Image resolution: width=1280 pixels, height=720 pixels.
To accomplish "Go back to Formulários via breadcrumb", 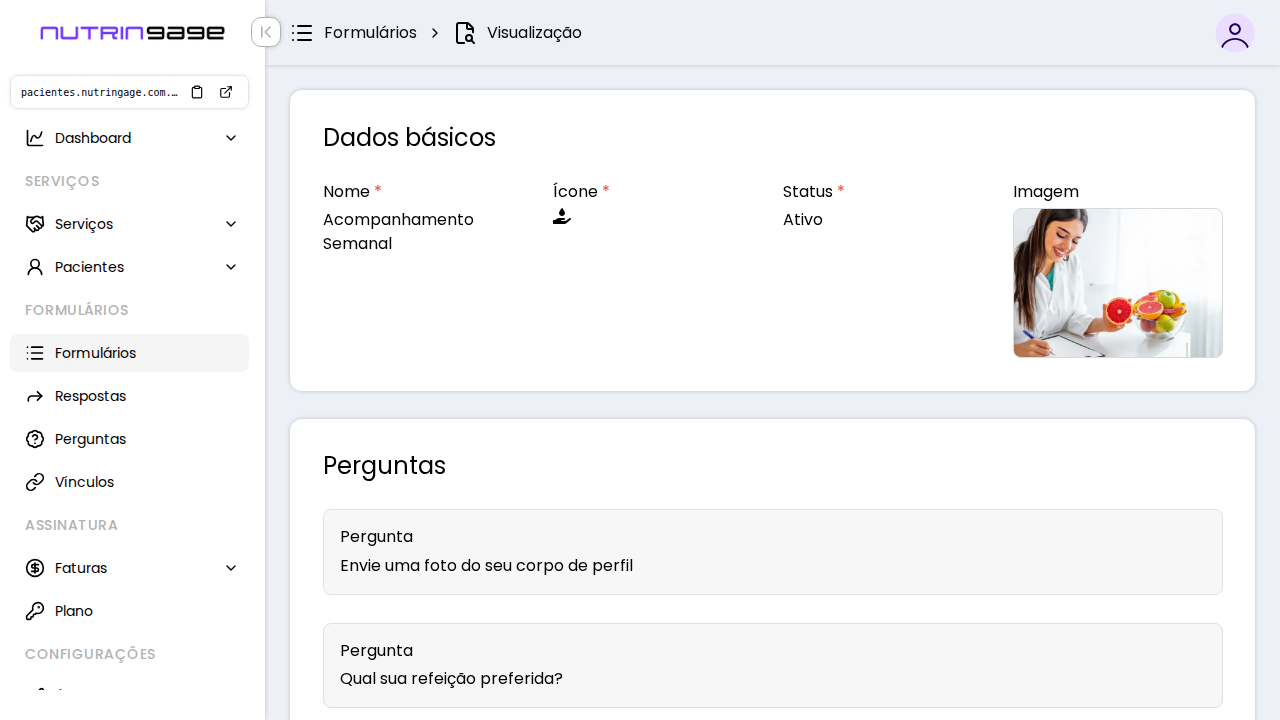I will pos(370,33).
